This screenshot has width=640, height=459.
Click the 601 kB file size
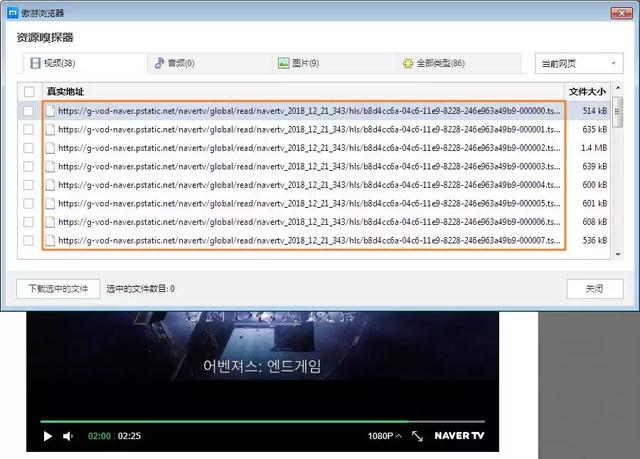click(595, 204)
